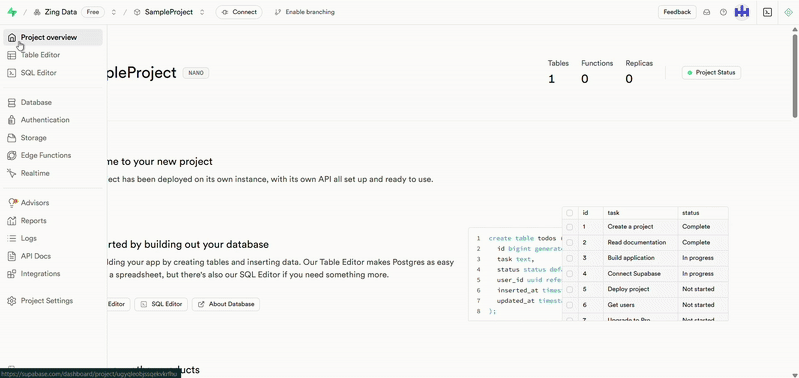Image resolution: width=799 pixels, height=378 pixels.
Task: Click the user avatar icon
Action: tap(741, 12)
